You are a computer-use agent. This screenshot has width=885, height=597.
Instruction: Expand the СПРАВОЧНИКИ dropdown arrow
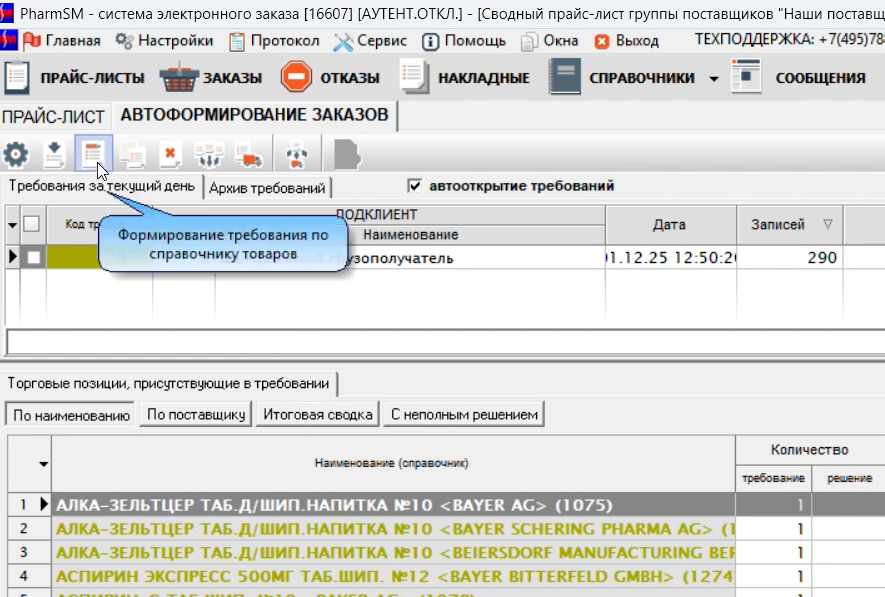point(714,79)
